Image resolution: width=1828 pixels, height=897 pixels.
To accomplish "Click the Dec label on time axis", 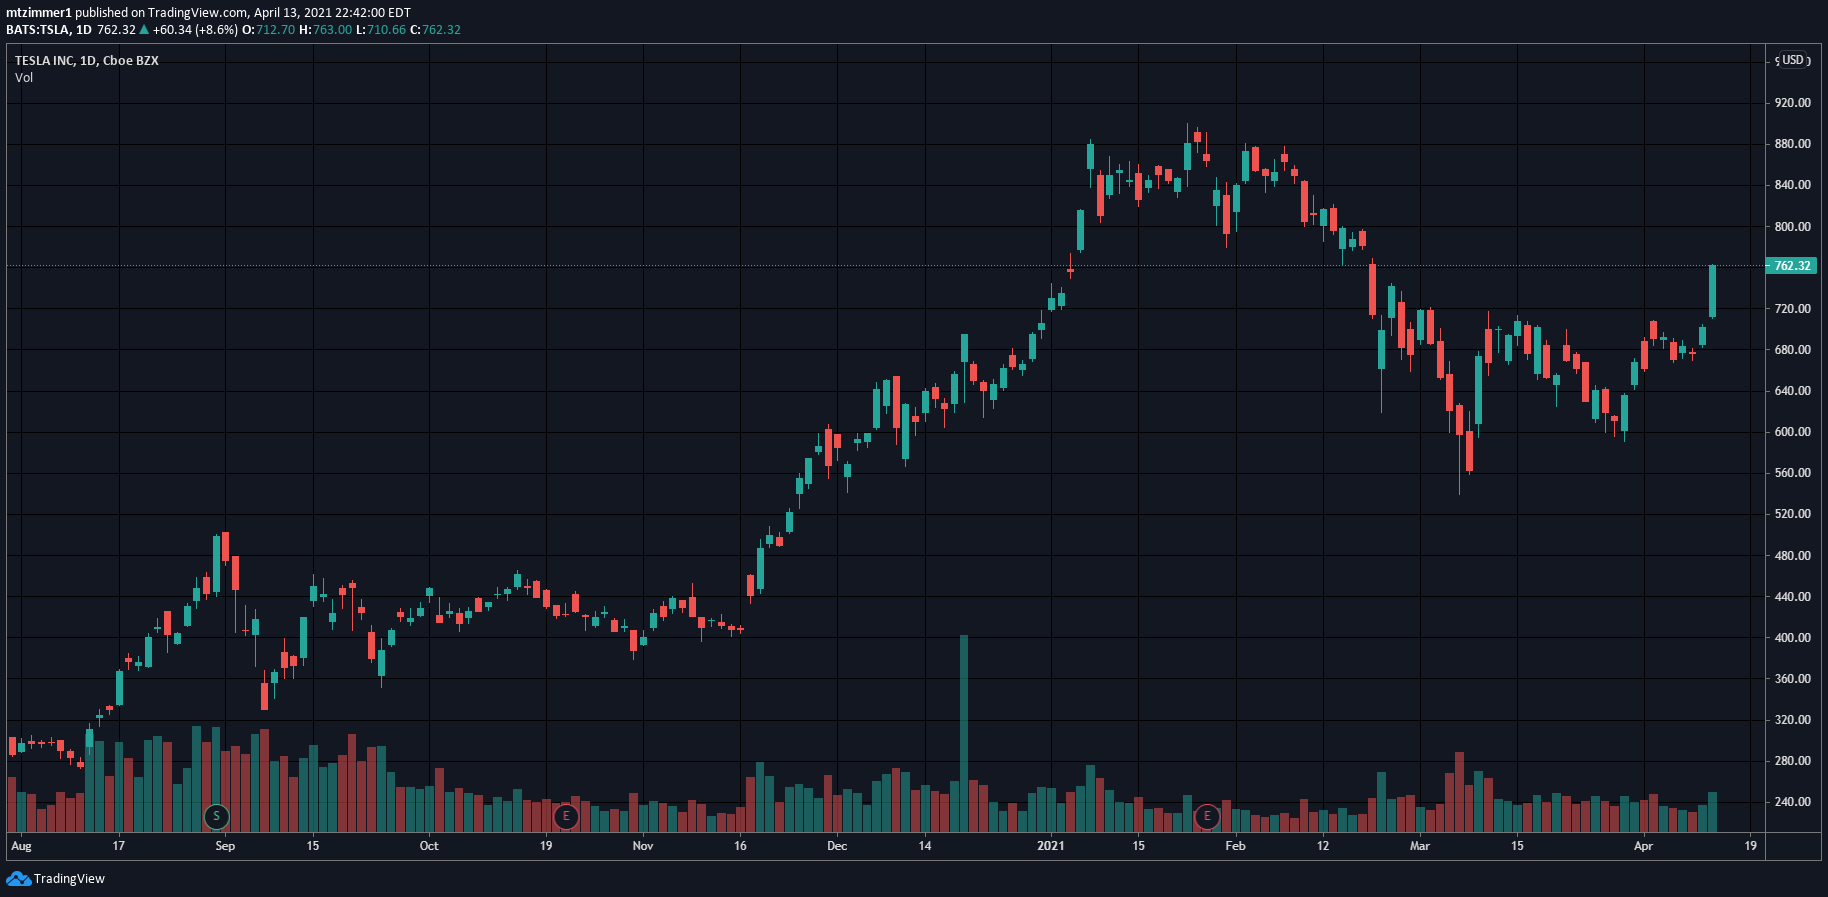I will pos(837,846).
